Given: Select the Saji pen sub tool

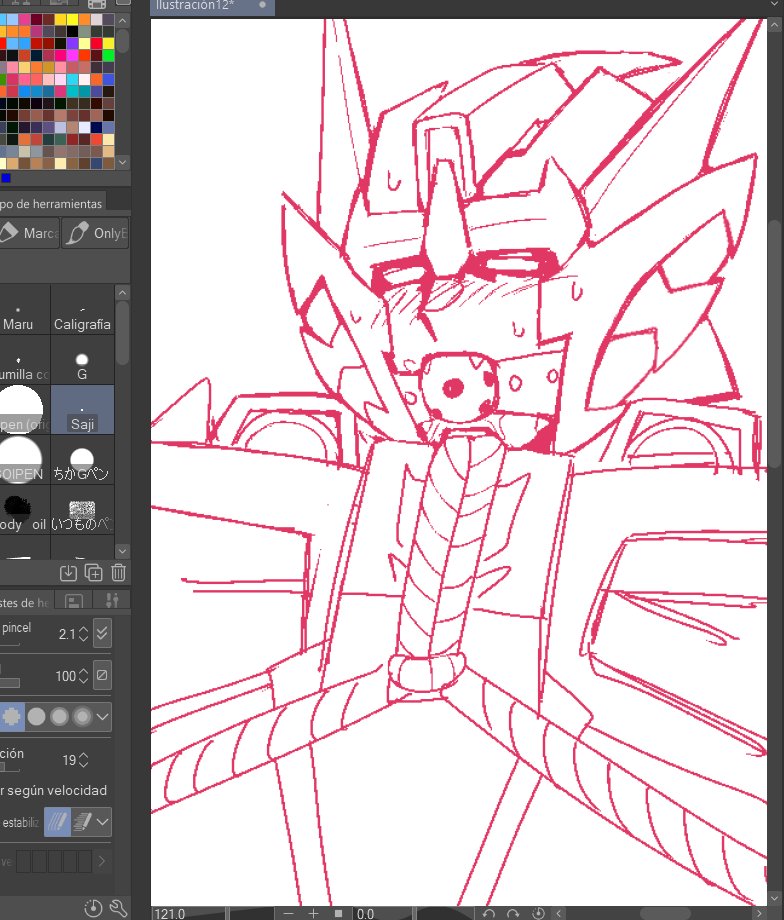Looking at the screenshot, I should 82,410.
